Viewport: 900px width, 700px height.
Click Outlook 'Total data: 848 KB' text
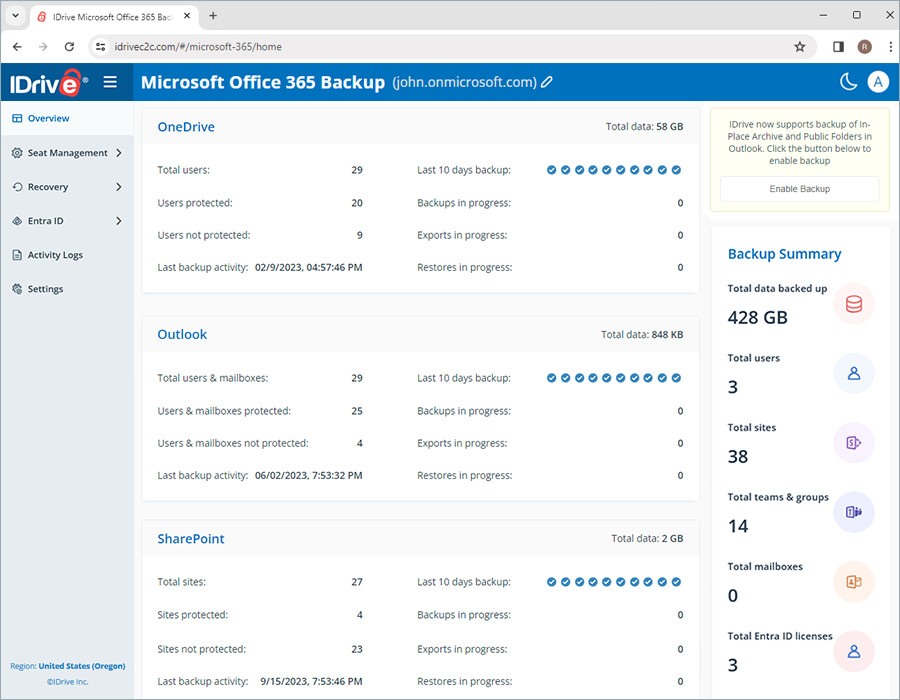pos(642,335)
